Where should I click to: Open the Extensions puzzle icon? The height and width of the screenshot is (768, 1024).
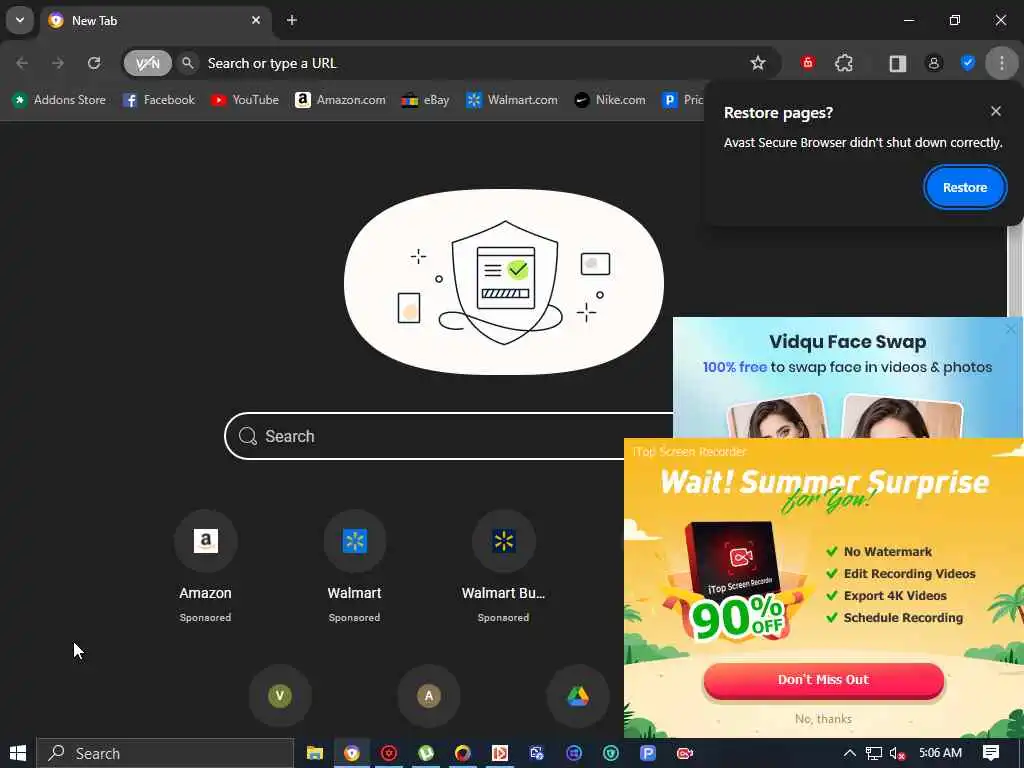click(844, 63)
